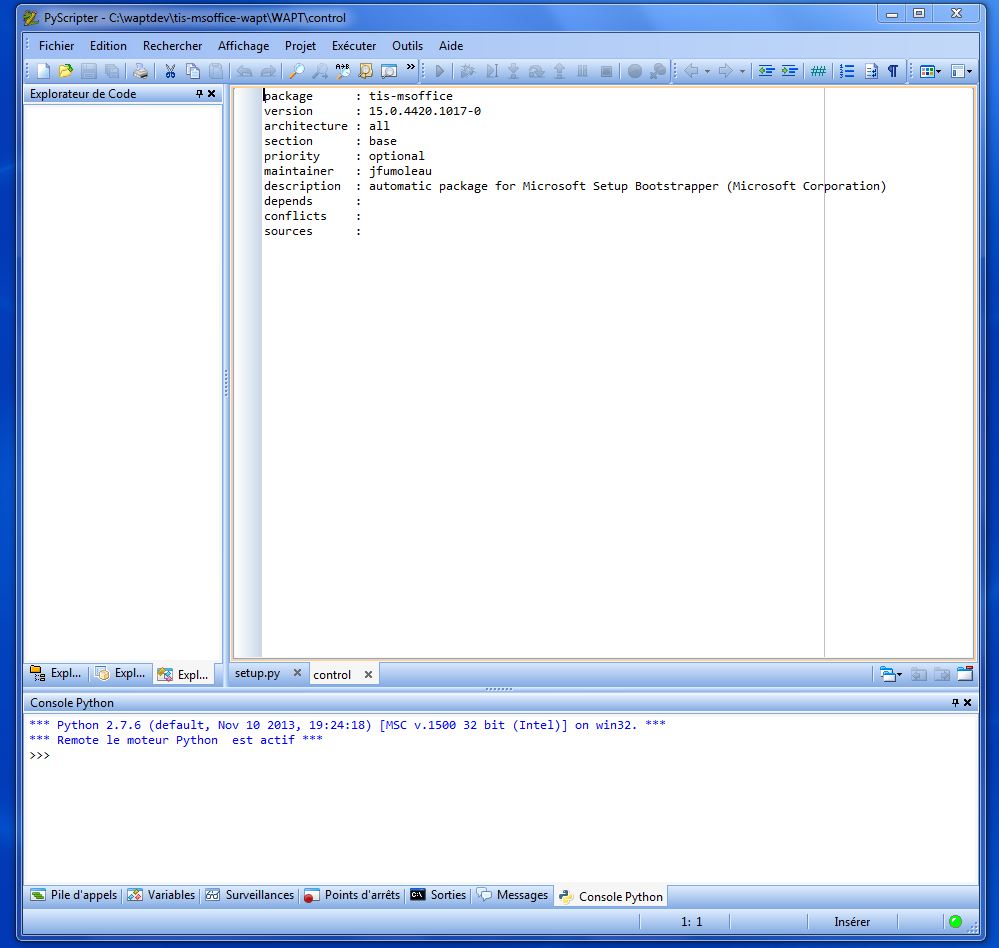Open the back navigation arrow dropdown
The width and height of the screenshot is (999, 948).
click(x=707, y=71)
